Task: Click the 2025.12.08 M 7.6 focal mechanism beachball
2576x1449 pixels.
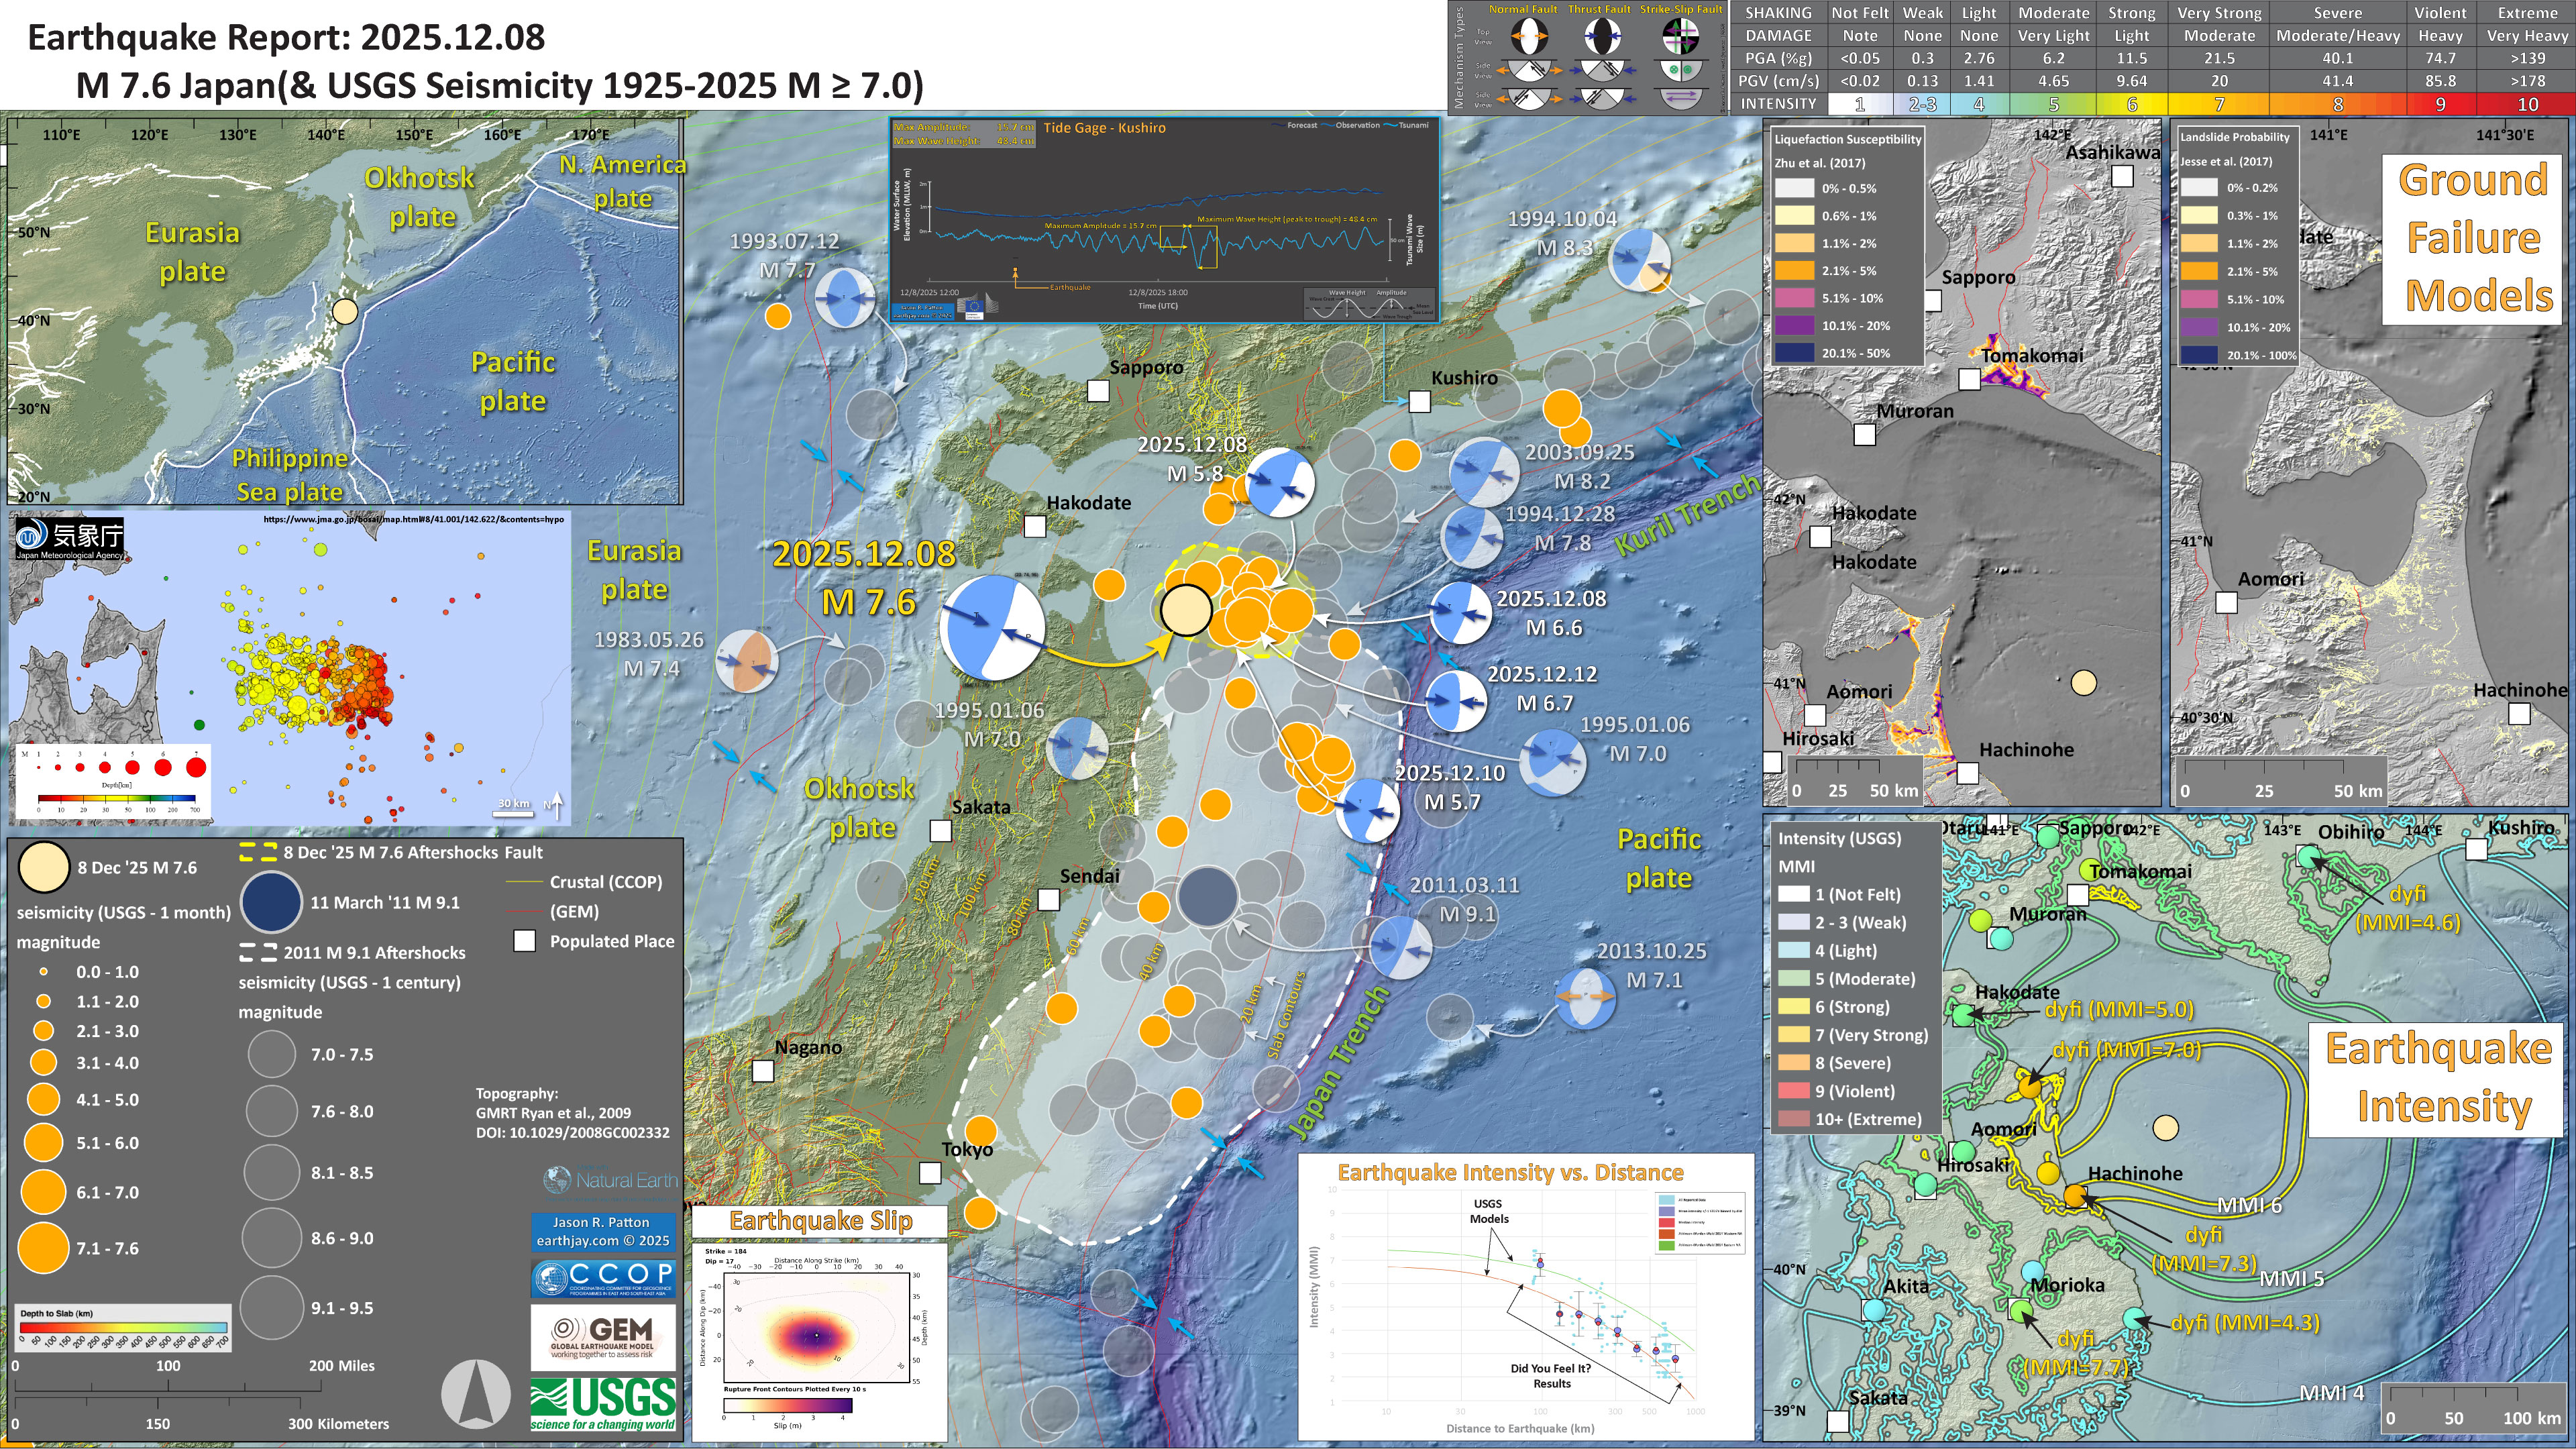Action: [992, 628]
